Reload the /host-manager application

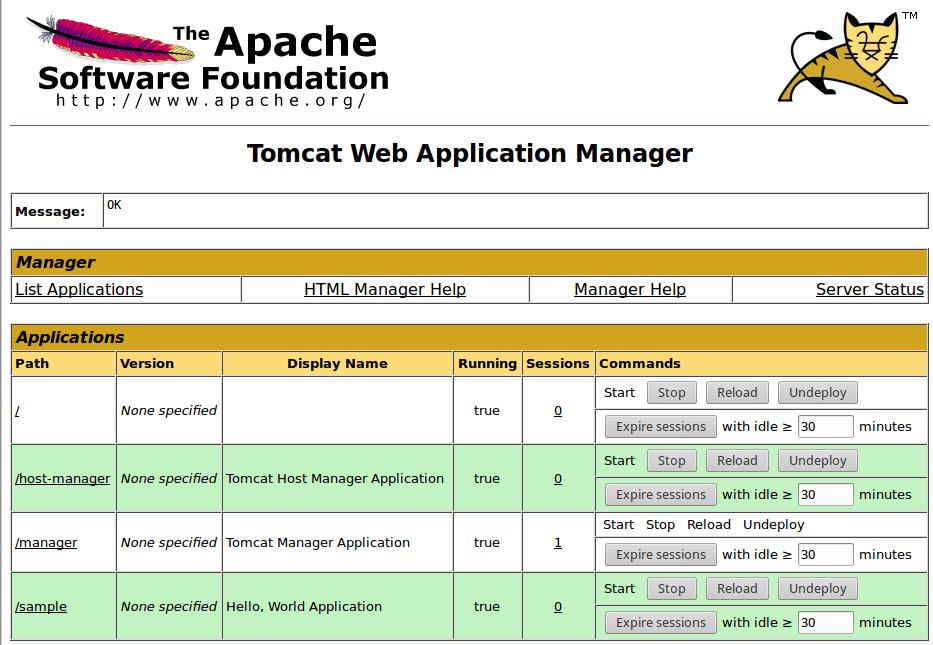(737, 461)
